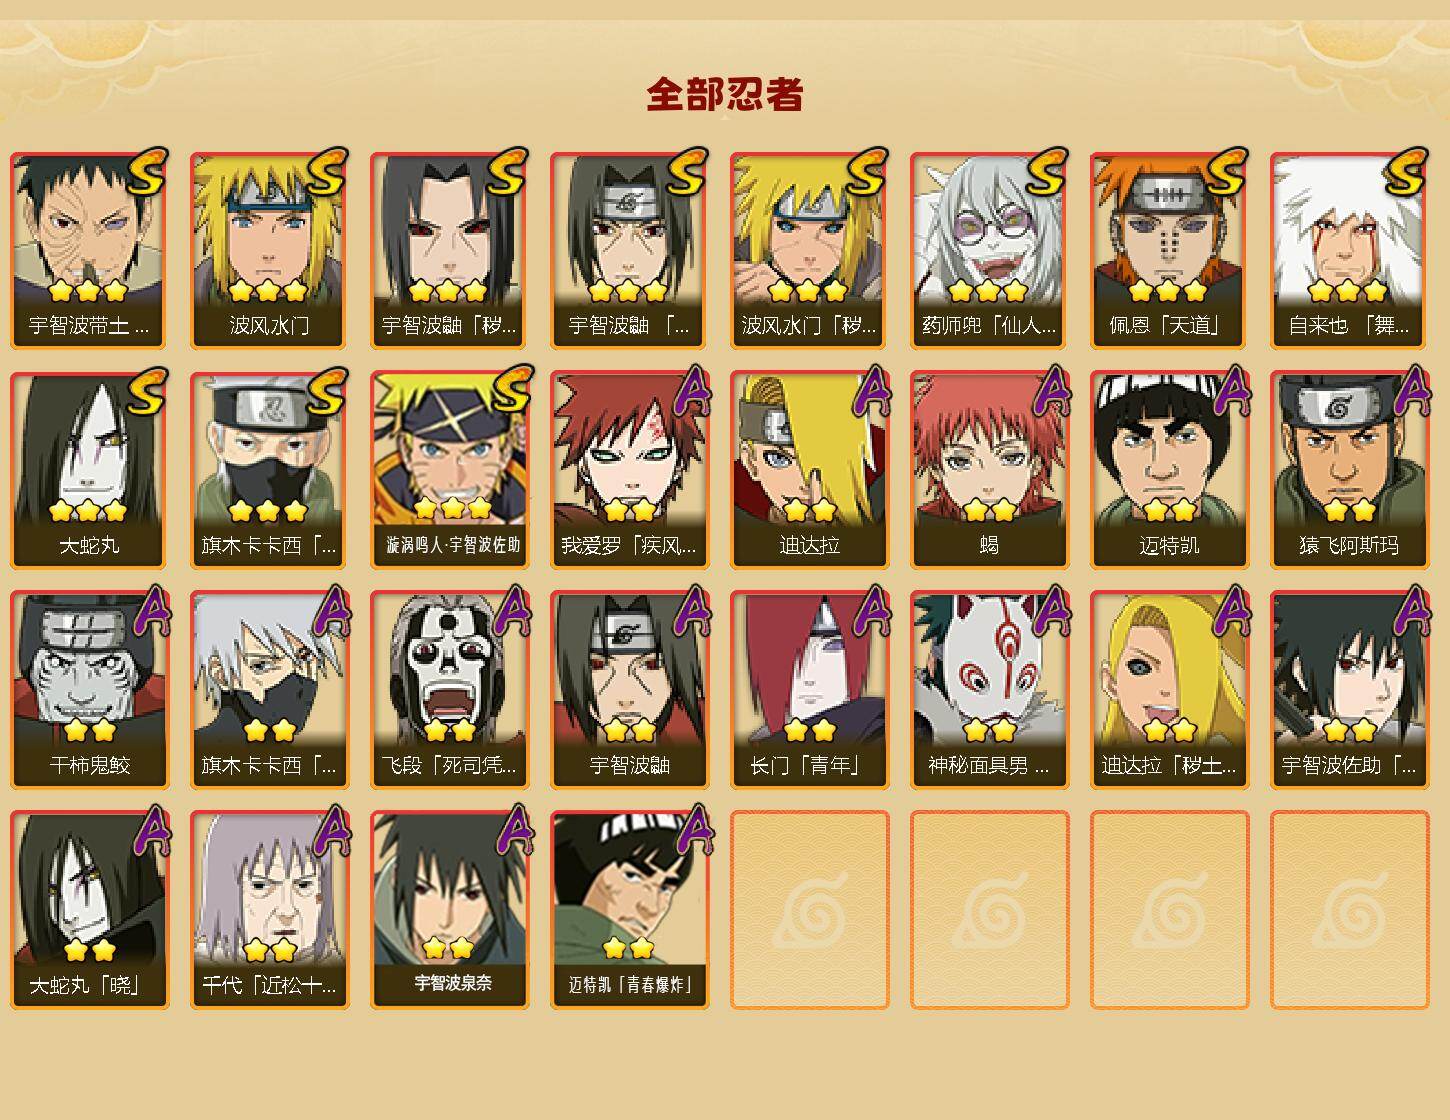
Task: Click the 迪达拉 A-rank ninja card
Action: pyautogui.click(x=809, y=470)
